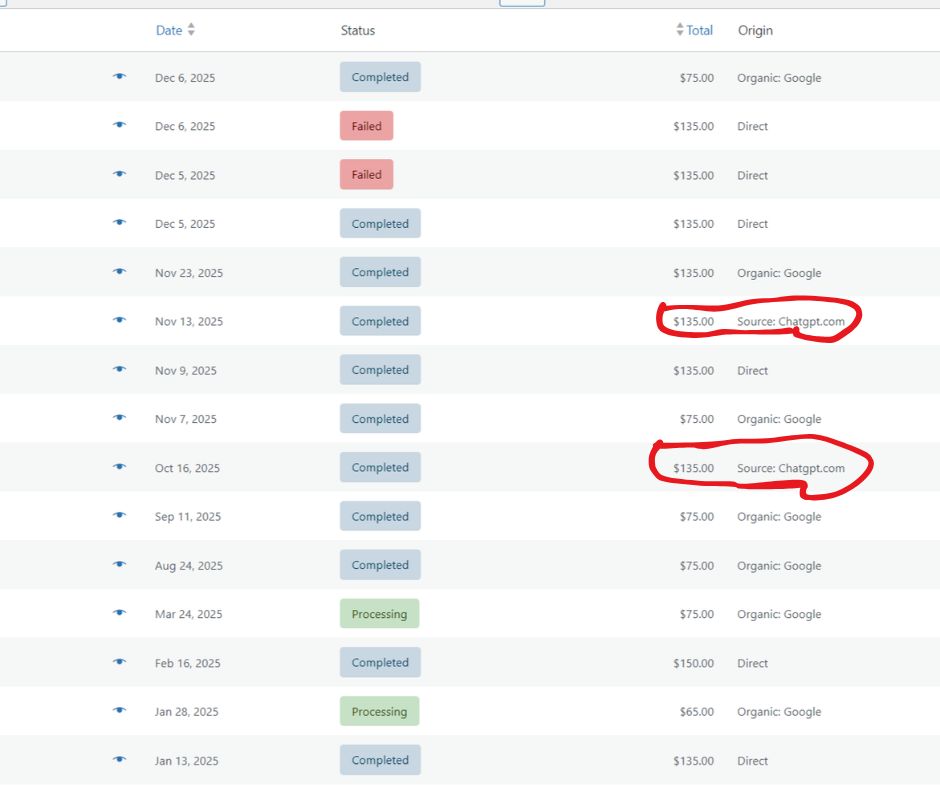Toggle the sort arrows beside Date

(191, 30)
